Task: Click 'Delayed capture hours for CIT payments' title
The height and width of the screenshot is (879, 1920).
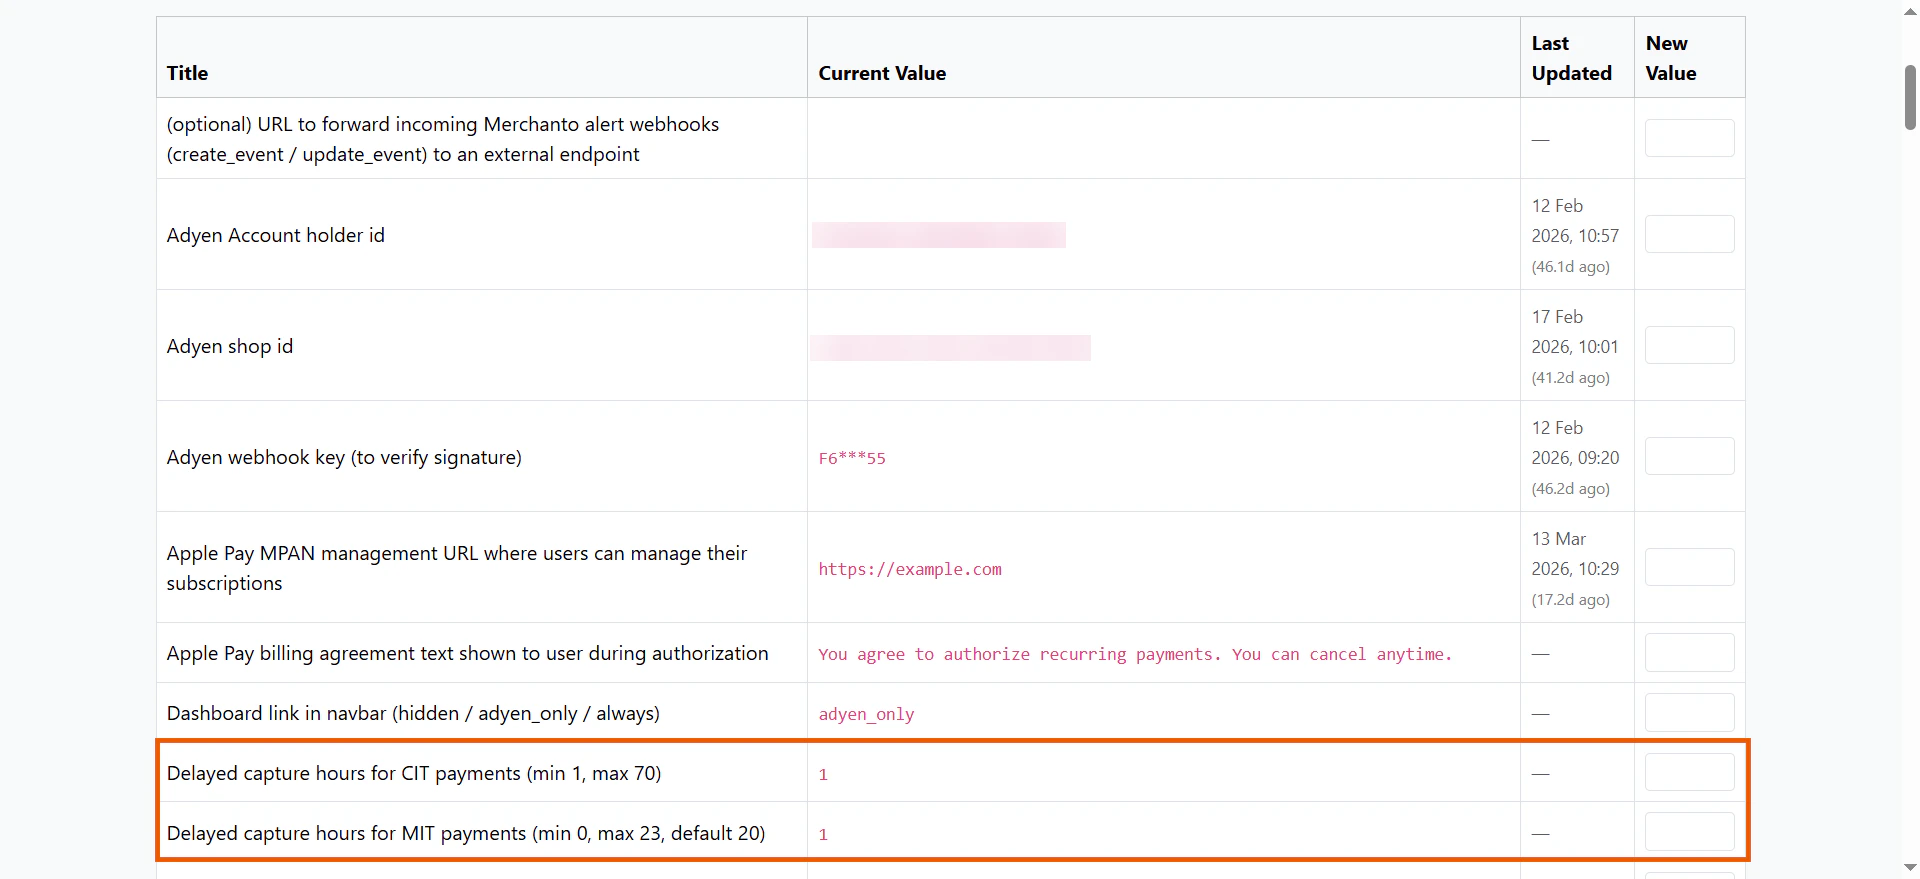Action: click(x=414, y=773)
